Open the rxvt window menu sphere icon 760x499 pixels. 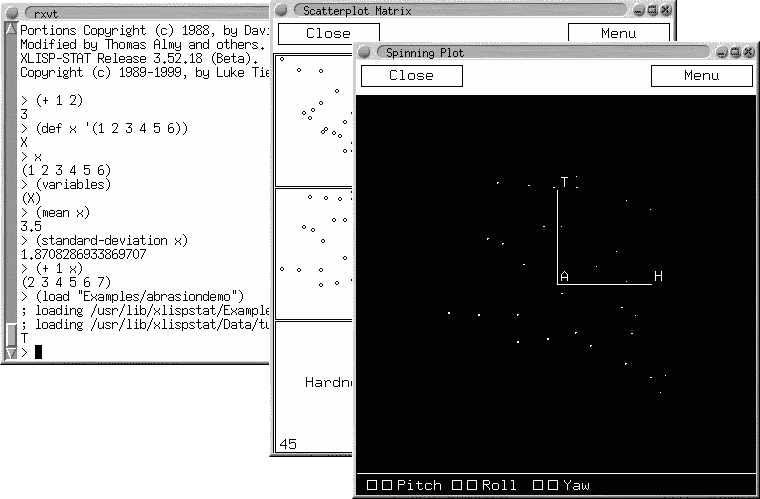click(12, 13)
